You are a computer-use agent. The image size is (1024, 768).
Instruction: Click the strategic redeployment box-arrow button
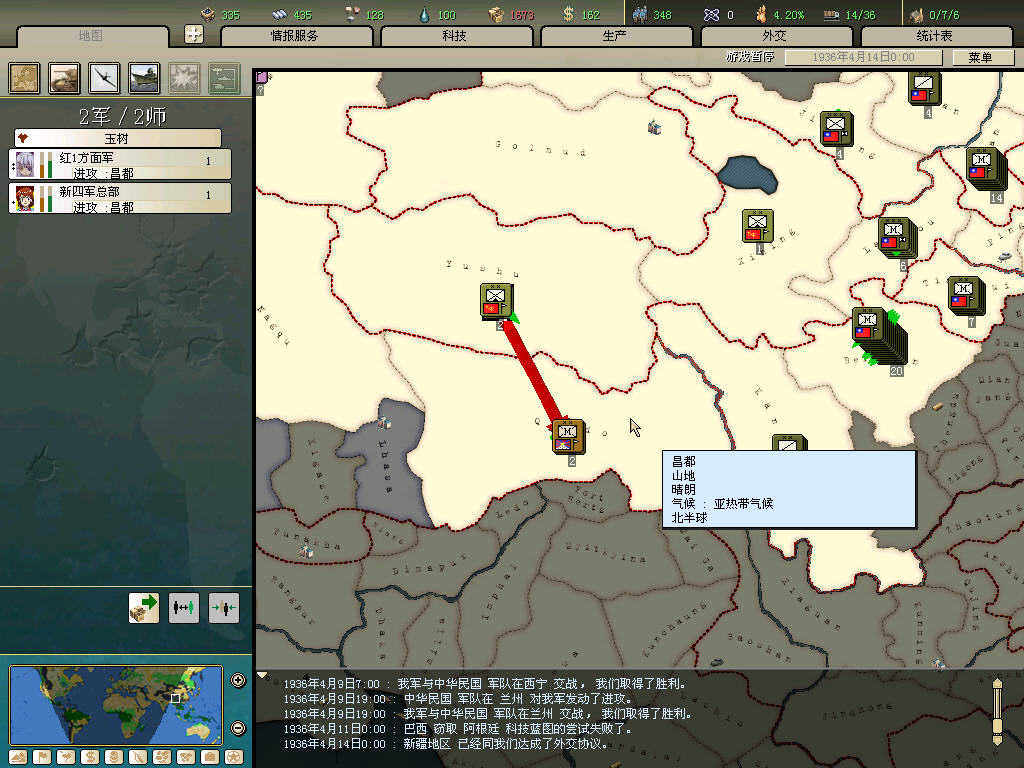144,608
